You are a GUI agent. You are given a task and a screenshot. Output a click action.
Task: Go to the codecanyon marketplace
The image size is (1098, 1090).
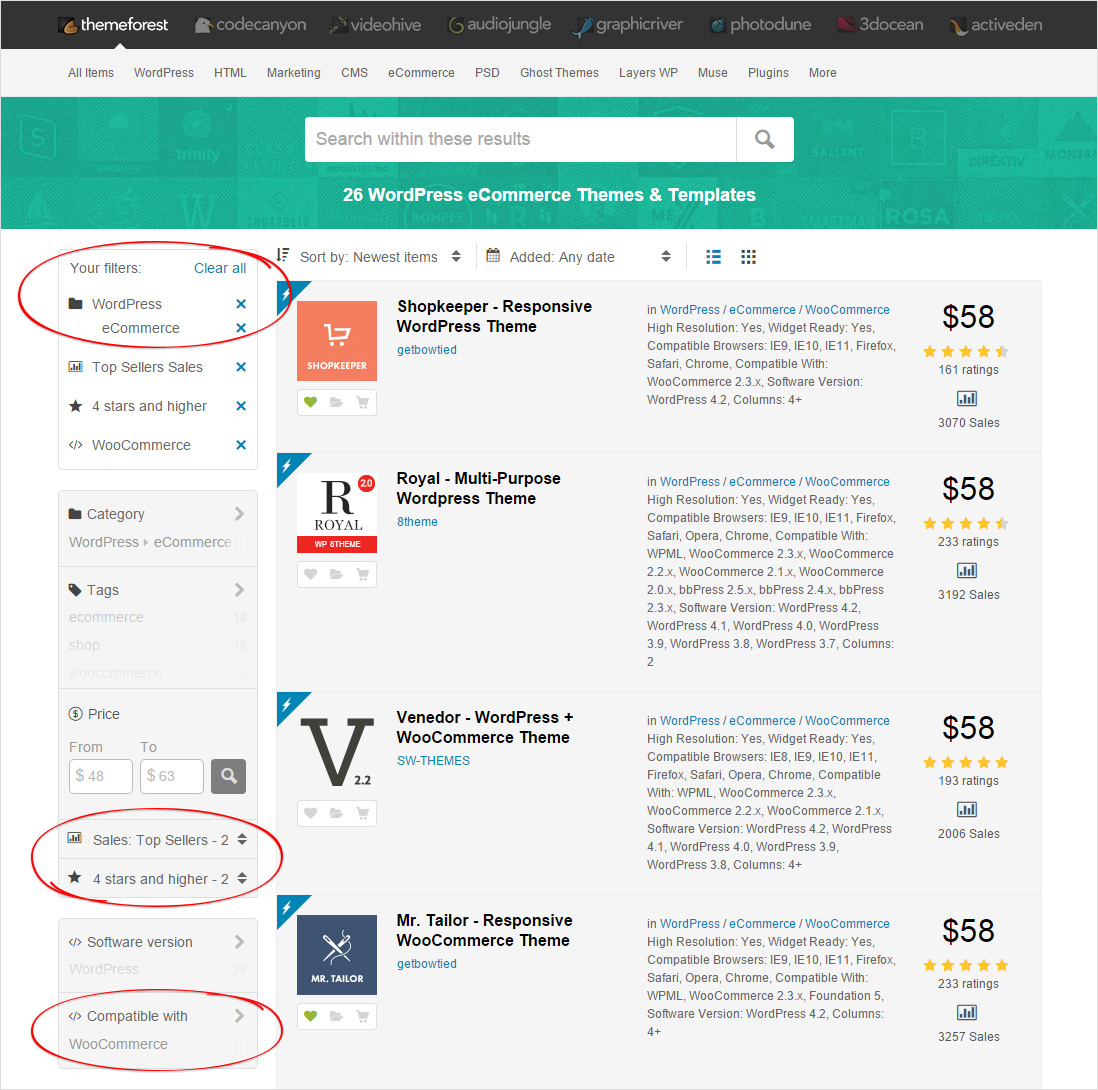point(251,25)
